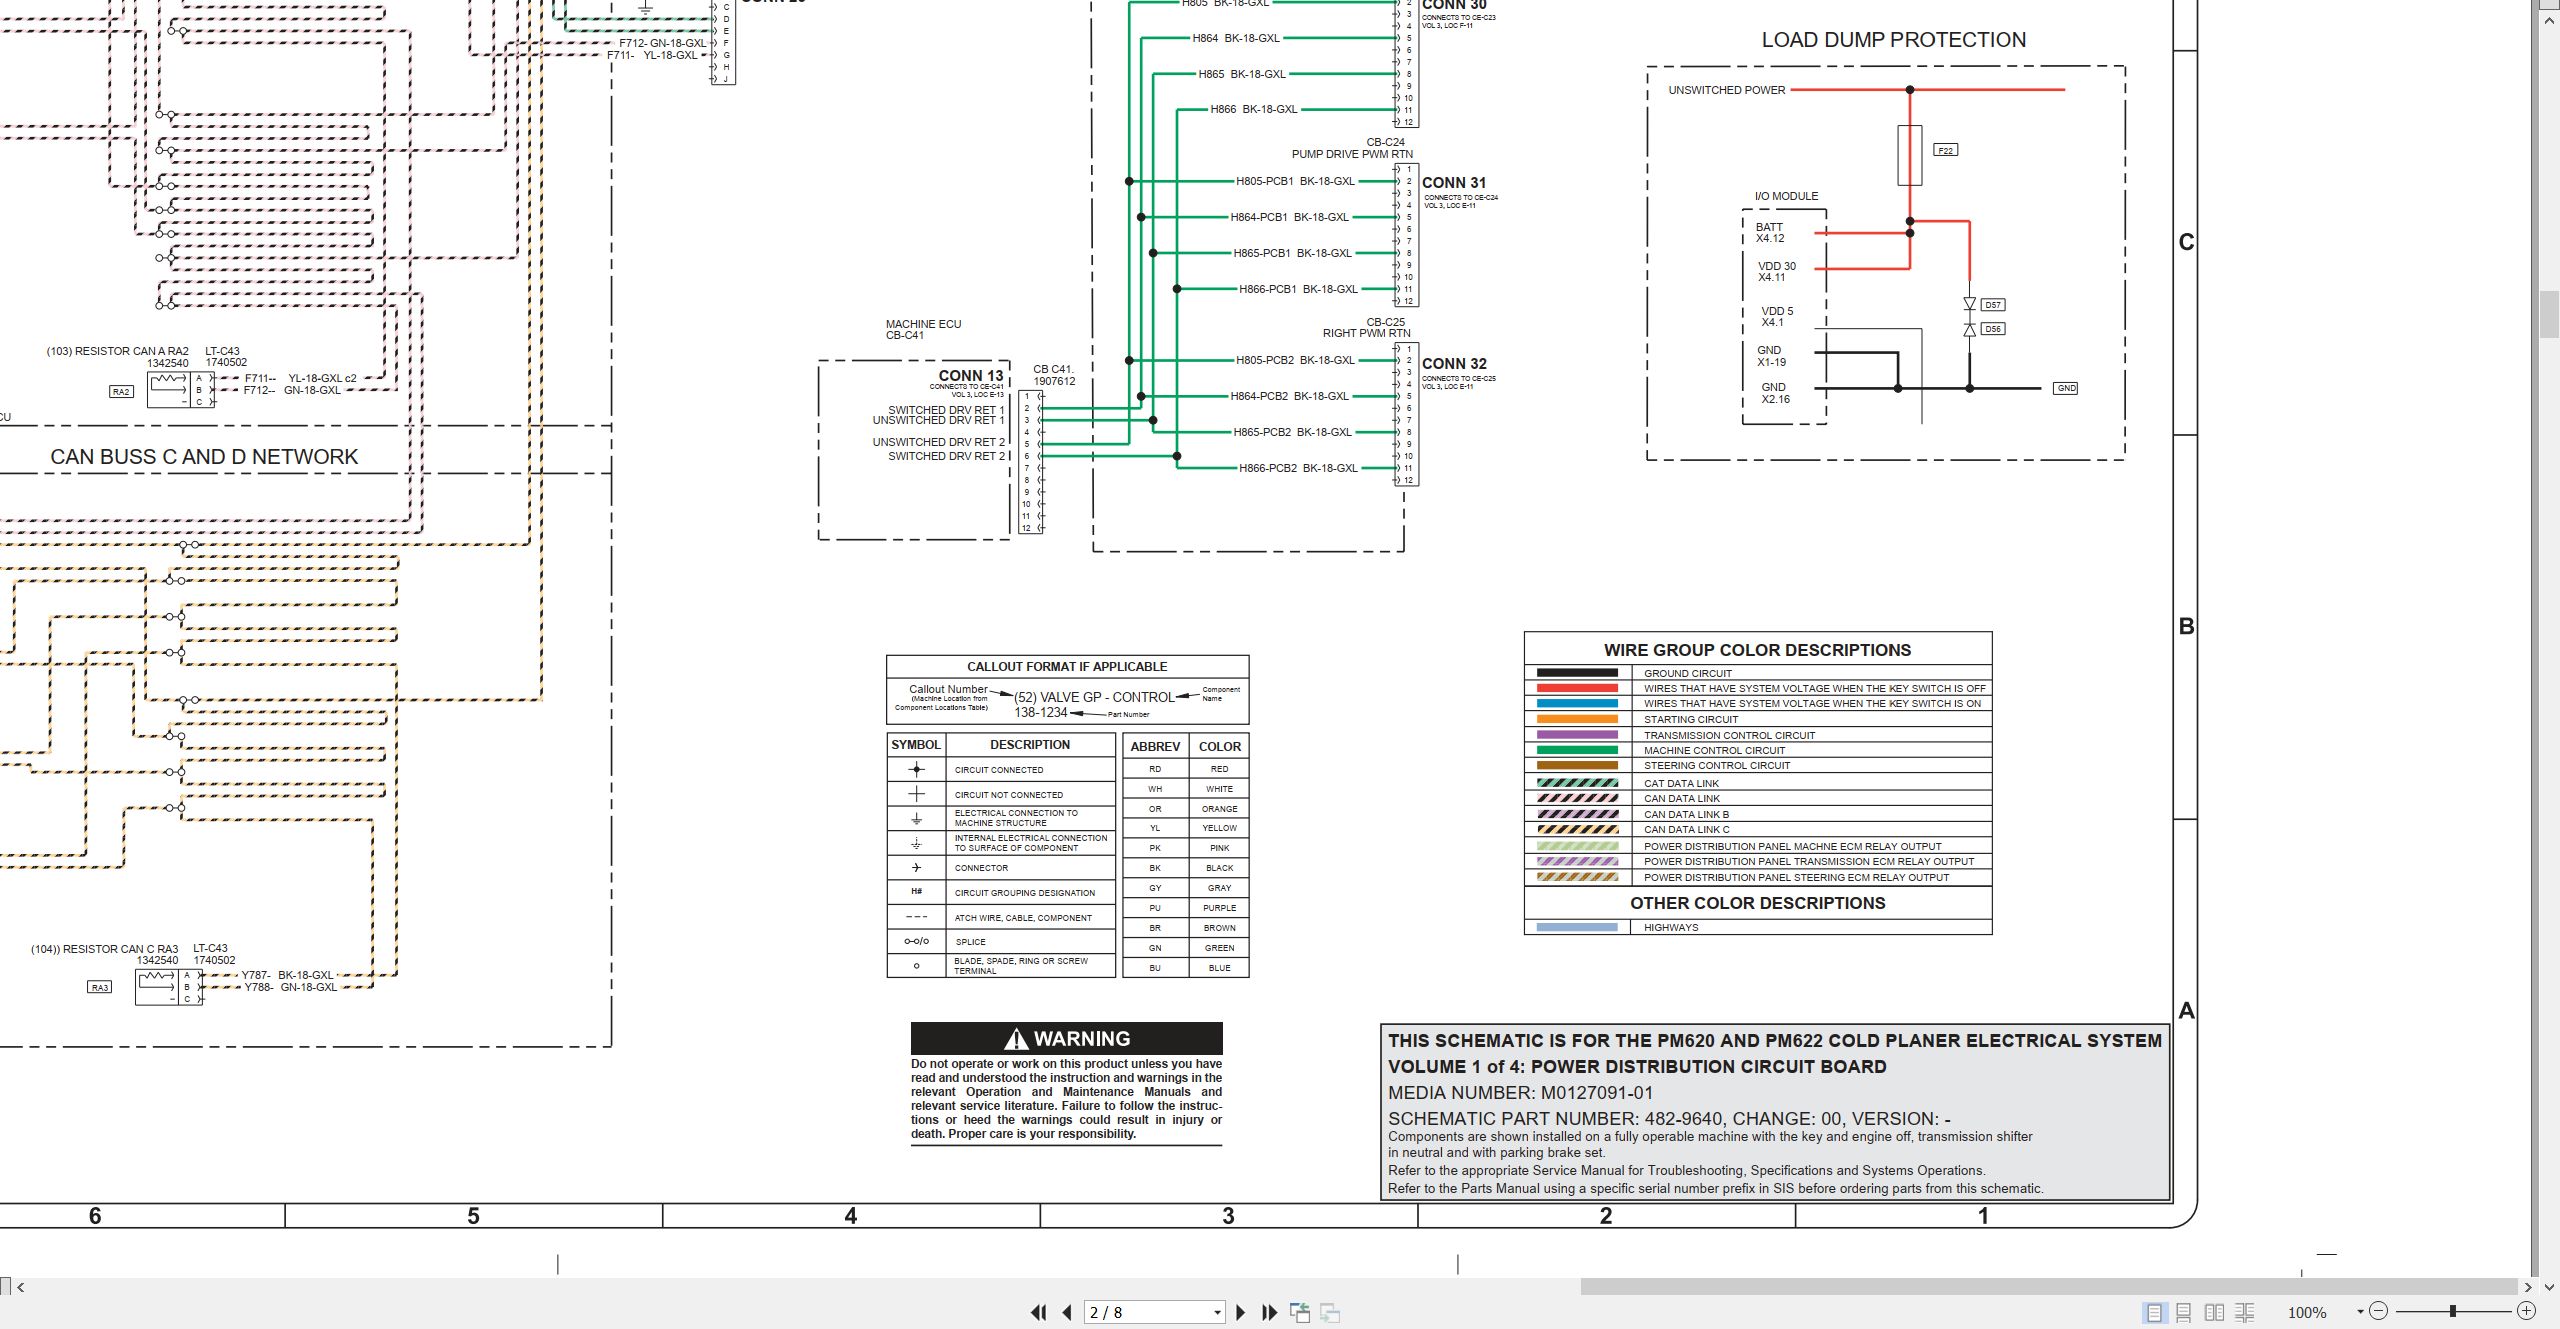This screenshot has height=1329, width=2560.
Task: Click the CONN 13 connector label
Action: tap(970, 376)
